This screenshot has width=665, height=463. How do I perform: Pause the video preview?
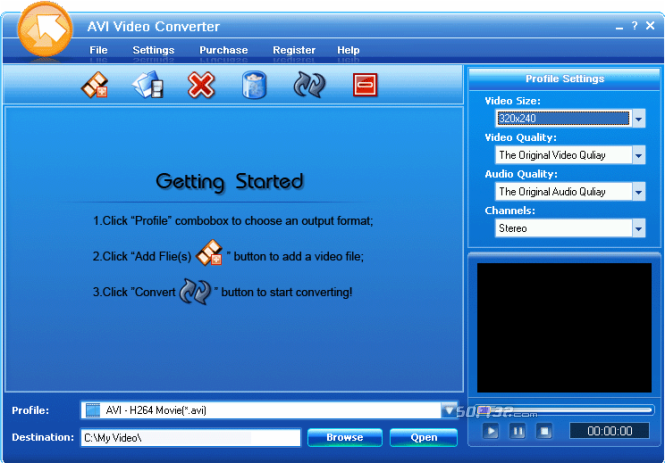[518, 432]
